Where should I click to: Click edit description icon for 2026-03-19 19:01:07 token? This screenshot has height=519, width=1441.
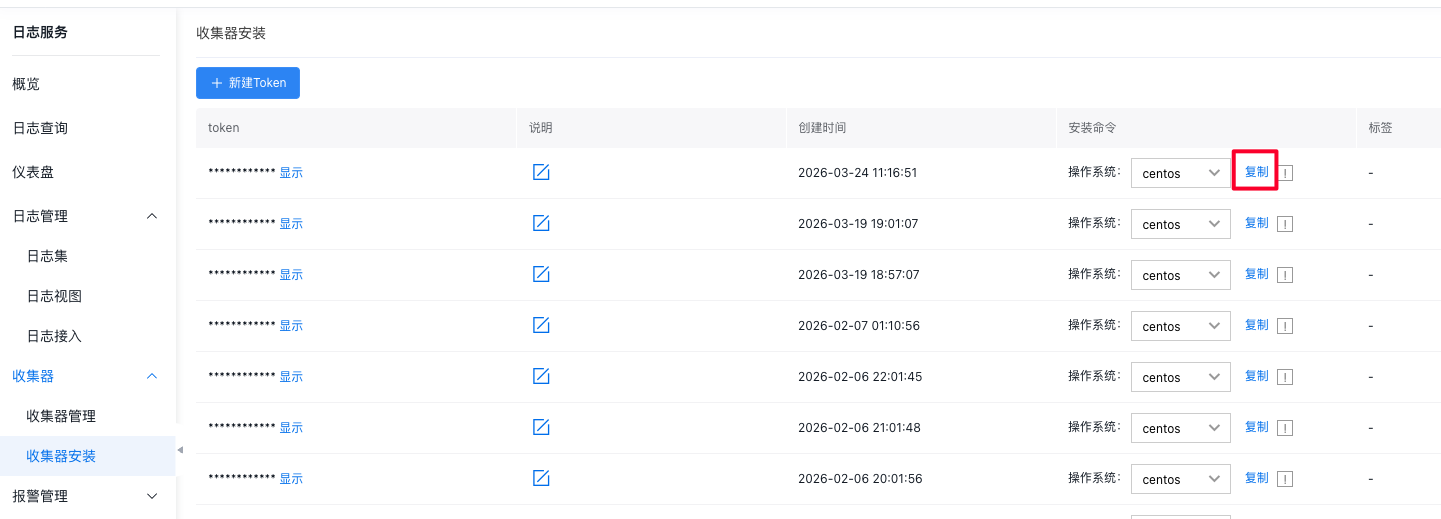click(x=541, y=223)
